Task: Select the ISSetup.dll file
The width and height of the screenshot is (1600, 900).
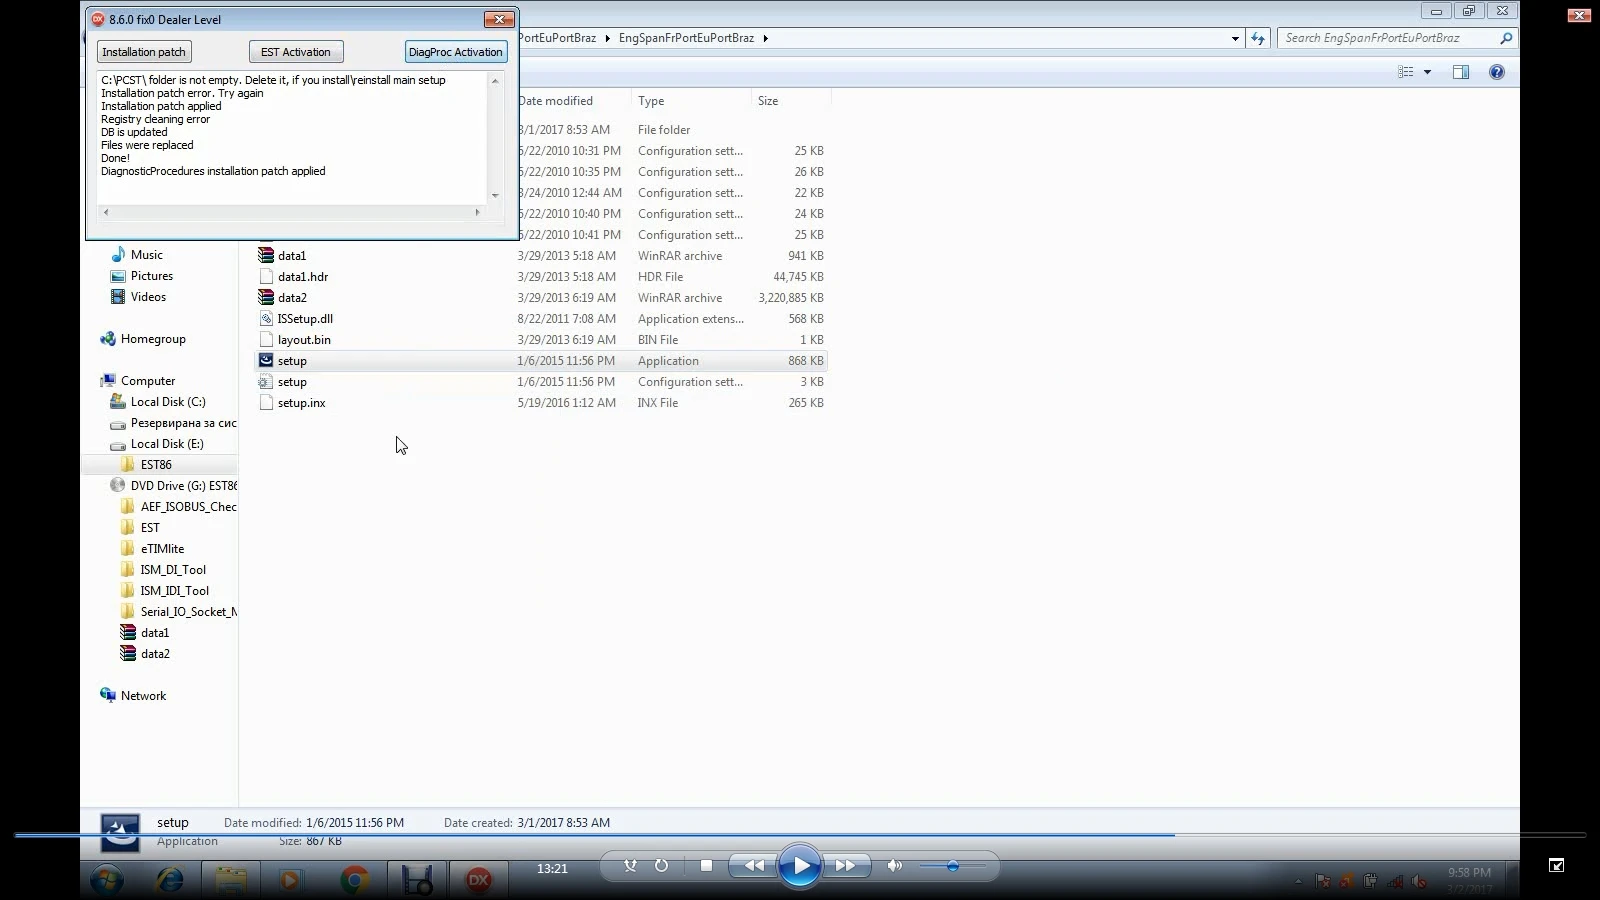Action: (x=541, y=319)
